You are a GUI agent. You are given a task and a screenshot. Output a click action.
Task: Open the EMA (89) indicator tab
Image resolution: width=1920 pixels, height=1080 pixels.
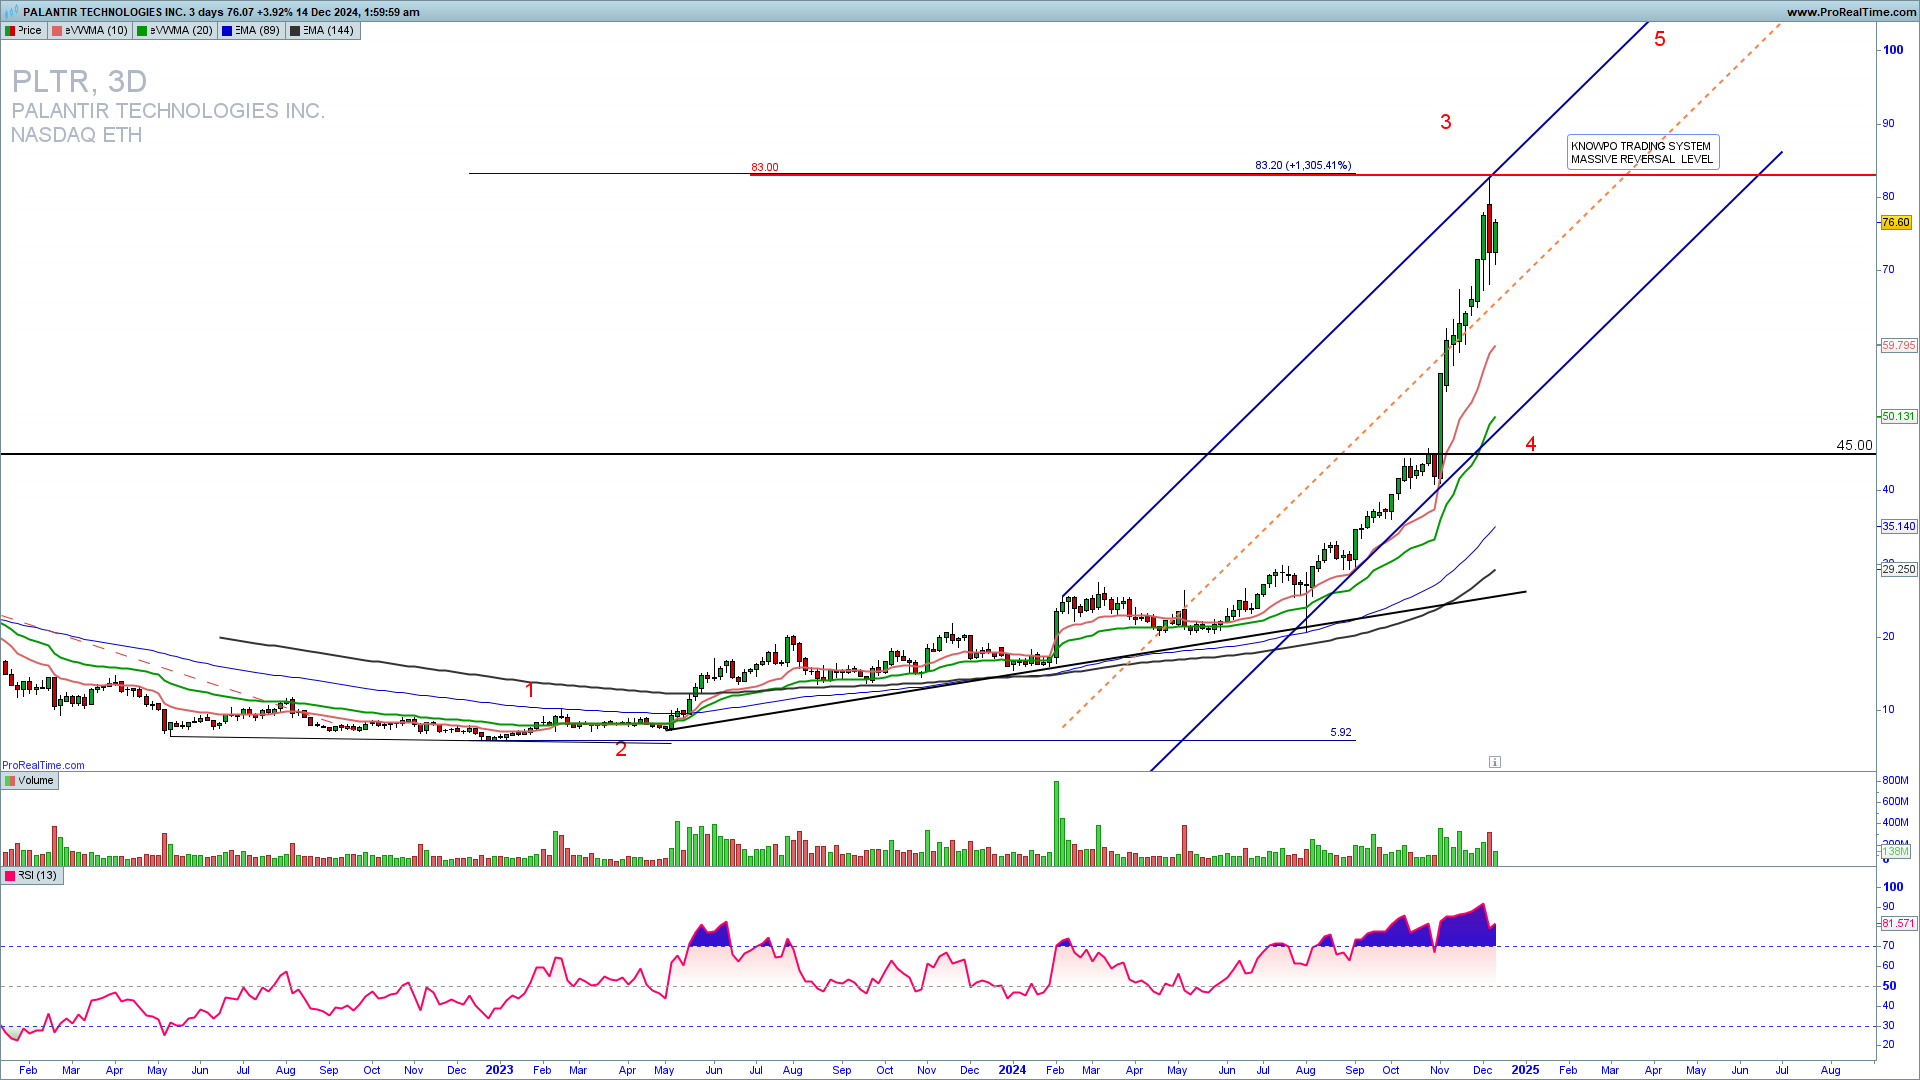point(251,31)
